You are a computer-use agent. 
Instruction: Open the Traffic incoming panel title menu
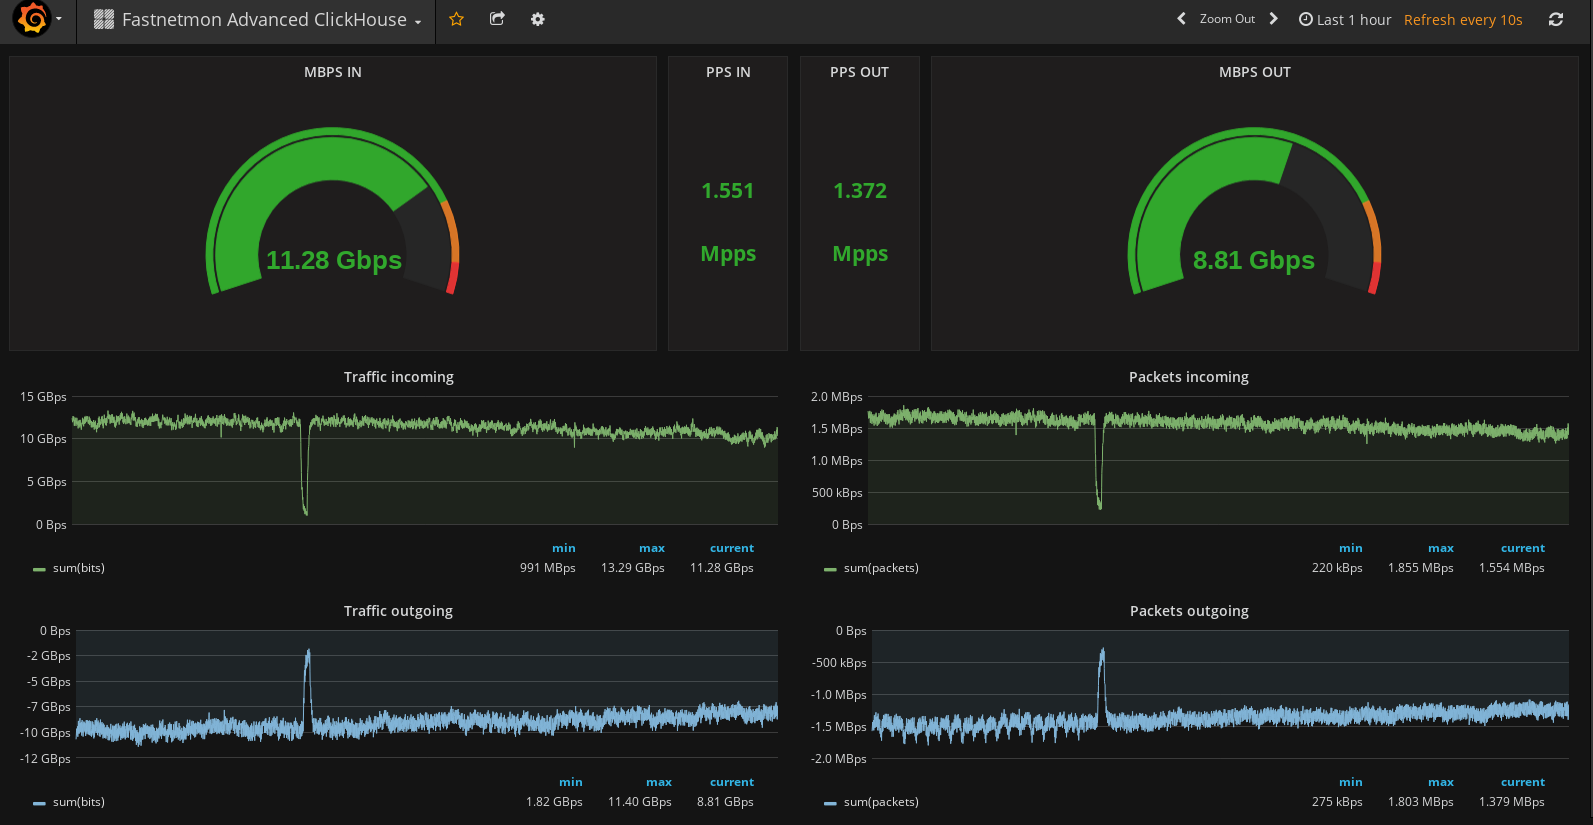pyautogui.click(x=398, y=377)
